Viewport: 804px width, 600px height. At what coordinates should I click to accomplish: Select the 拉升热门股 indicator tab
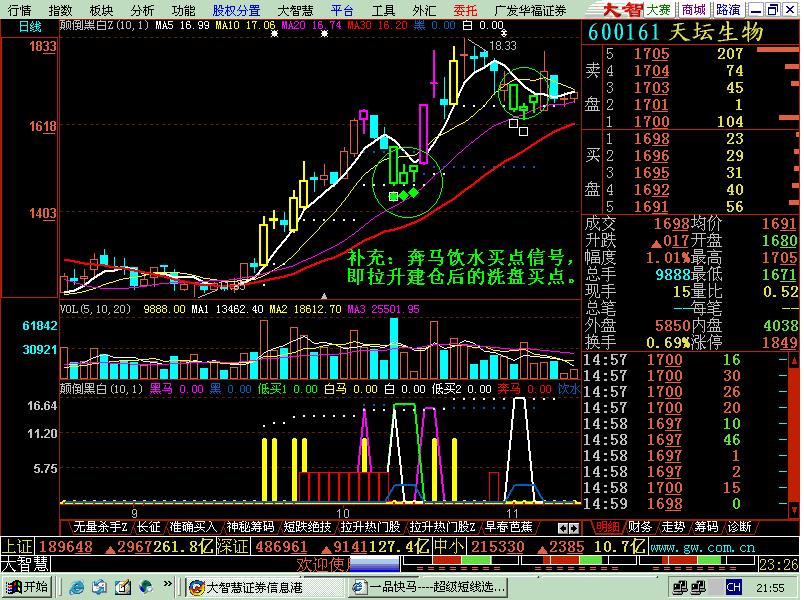[369, 527]
